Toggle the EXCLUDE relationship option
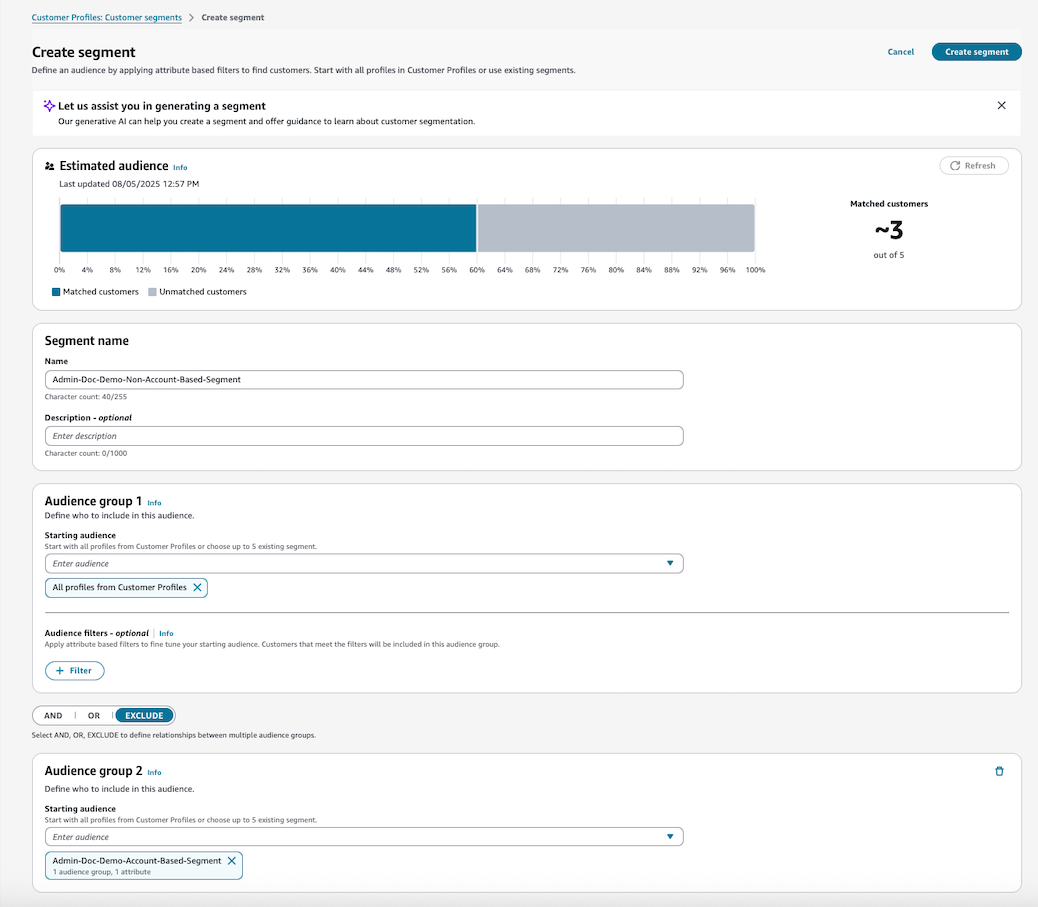This screenshot has height=907, width=1038. tap(144, 715)
